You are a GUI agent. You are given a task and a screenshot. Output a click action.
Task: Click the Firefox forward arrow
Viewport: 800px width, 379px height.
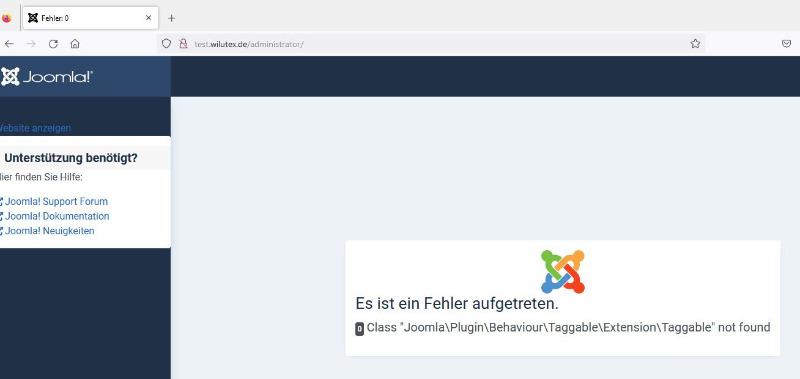(31, 44)
